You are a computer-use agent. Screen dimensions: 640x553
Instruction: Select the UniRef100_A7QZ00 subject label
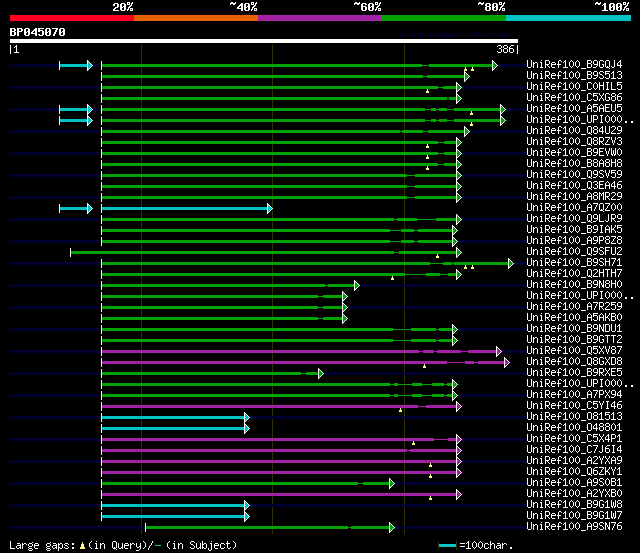point(574,208)
